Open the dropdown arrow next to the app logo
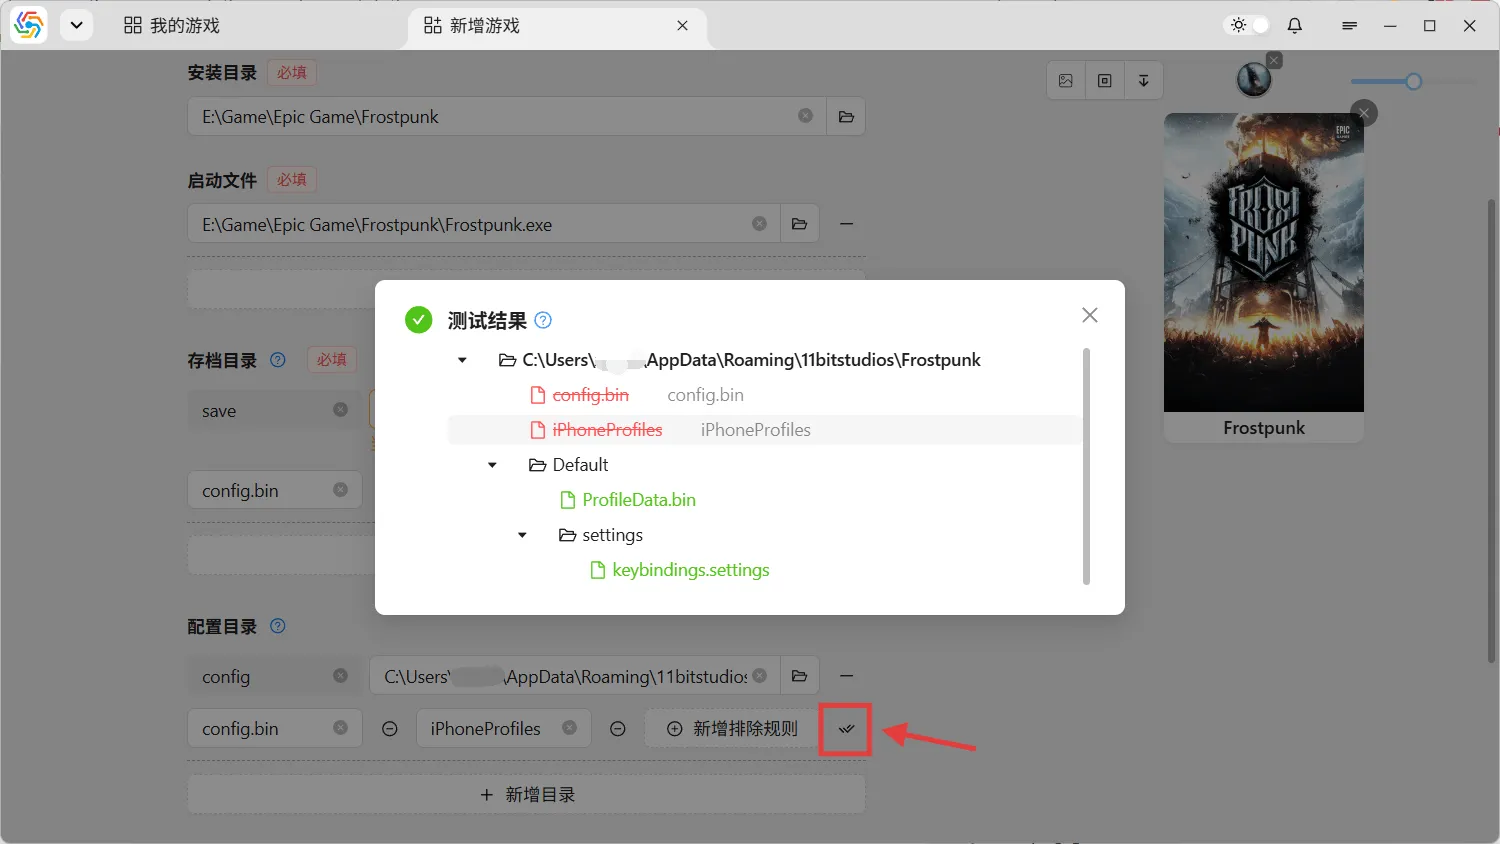Image resolution: width=1500 pixels, height=844 pixels. (x=76, y=26)
